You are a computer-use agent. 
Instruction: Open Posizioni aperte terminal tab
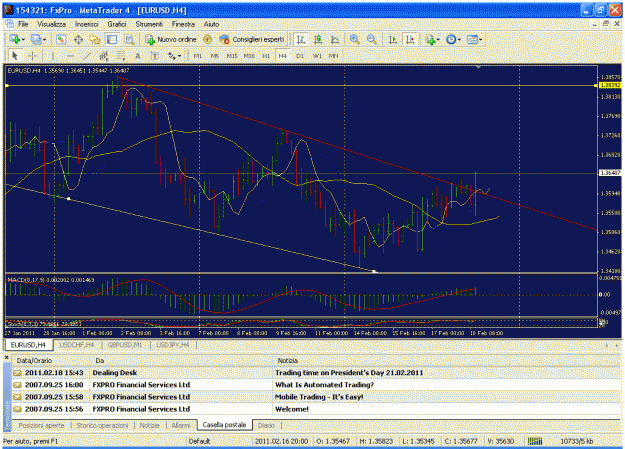point(41,425)
